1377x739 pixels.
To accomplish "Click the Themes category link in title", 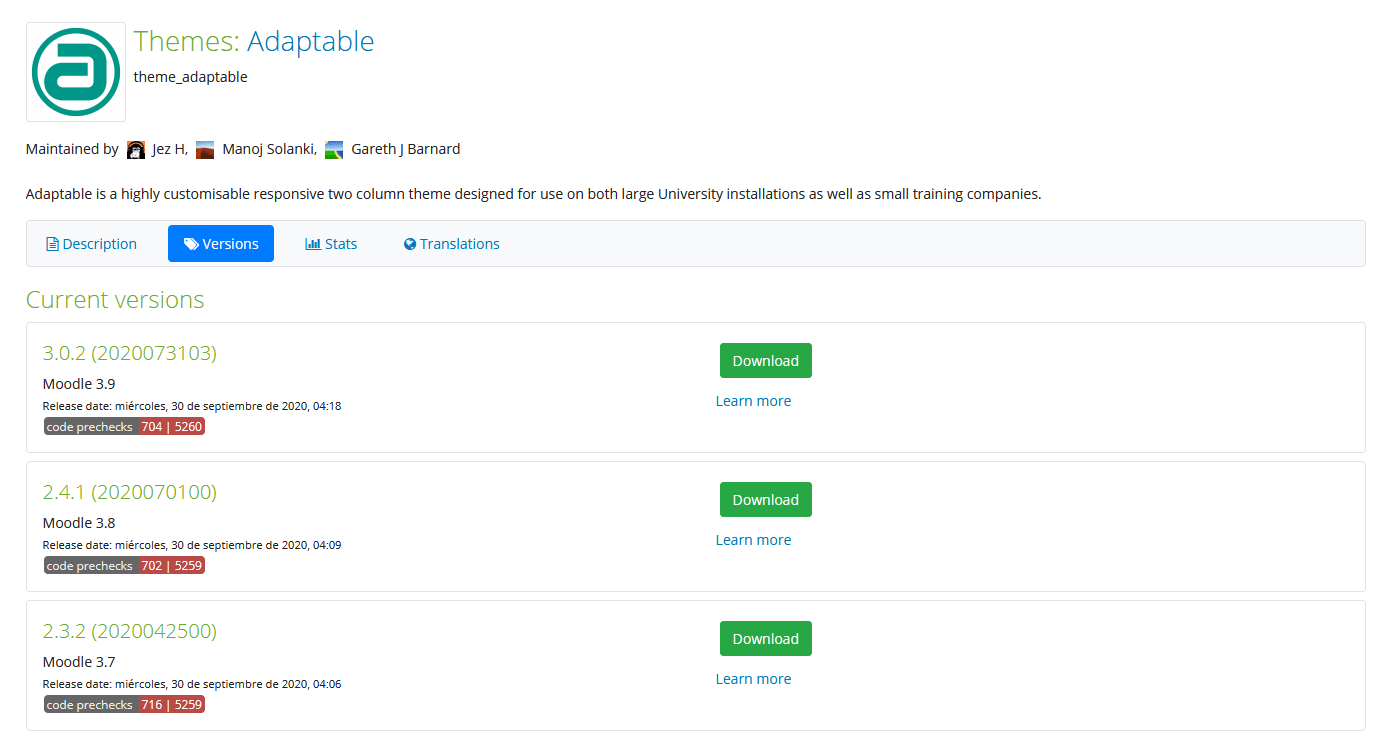I will coord(186,41).
